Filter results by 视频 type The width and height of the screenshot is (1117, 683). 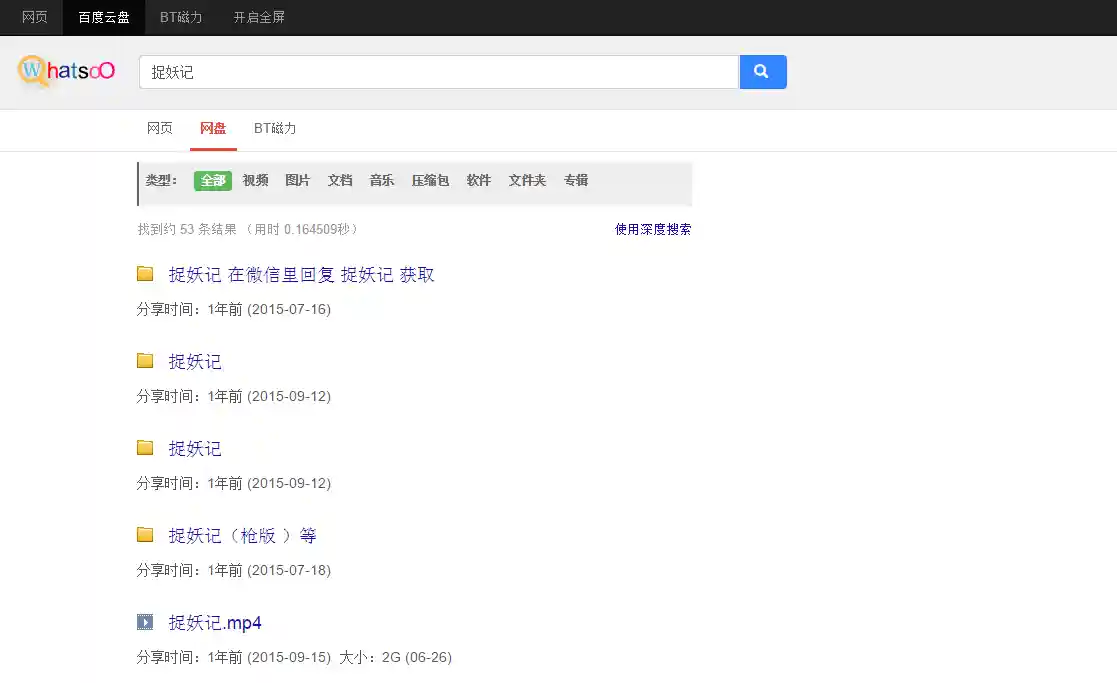[x=255, y=180]
